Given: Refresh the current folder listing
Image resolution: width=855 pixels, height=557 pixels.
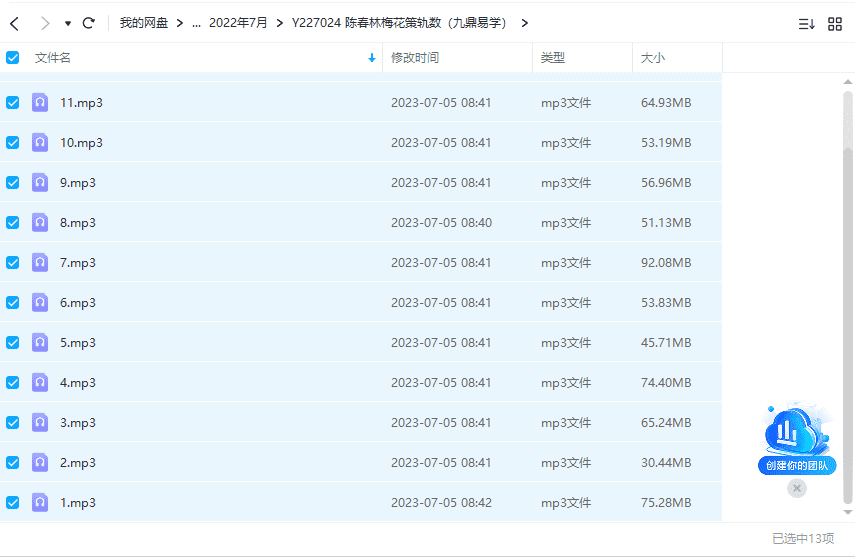Looking at the screenshot, I should click(89, 23).
